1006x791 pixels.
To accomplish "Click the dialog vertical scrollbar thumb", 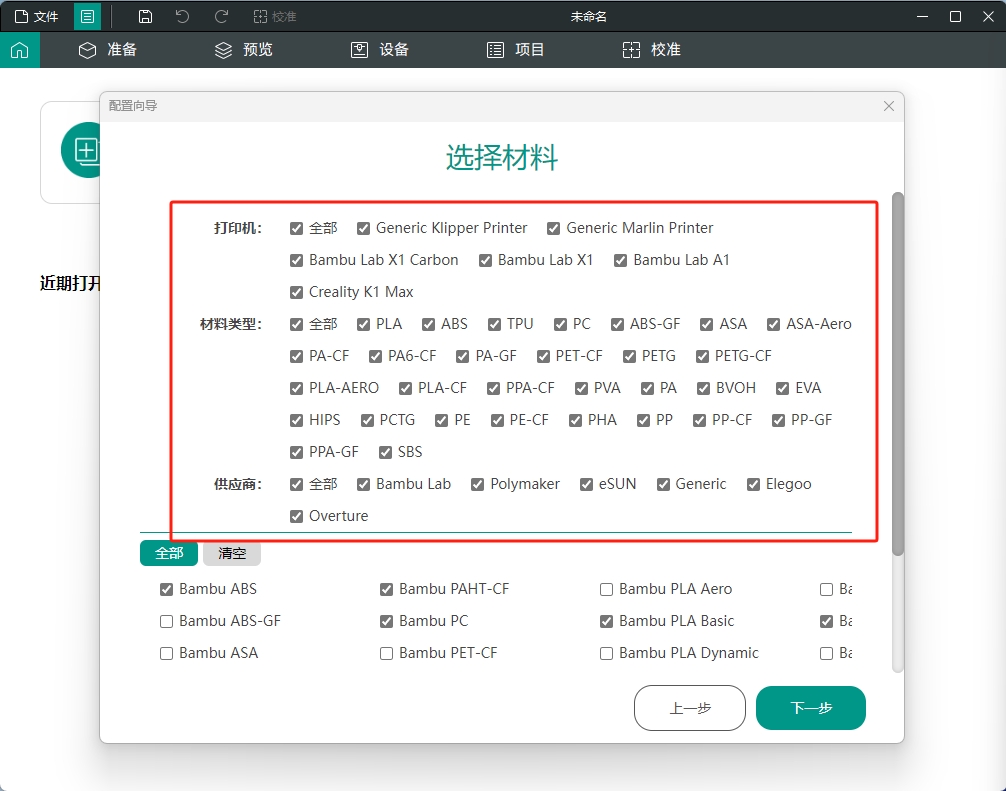I will click(898, 374).
